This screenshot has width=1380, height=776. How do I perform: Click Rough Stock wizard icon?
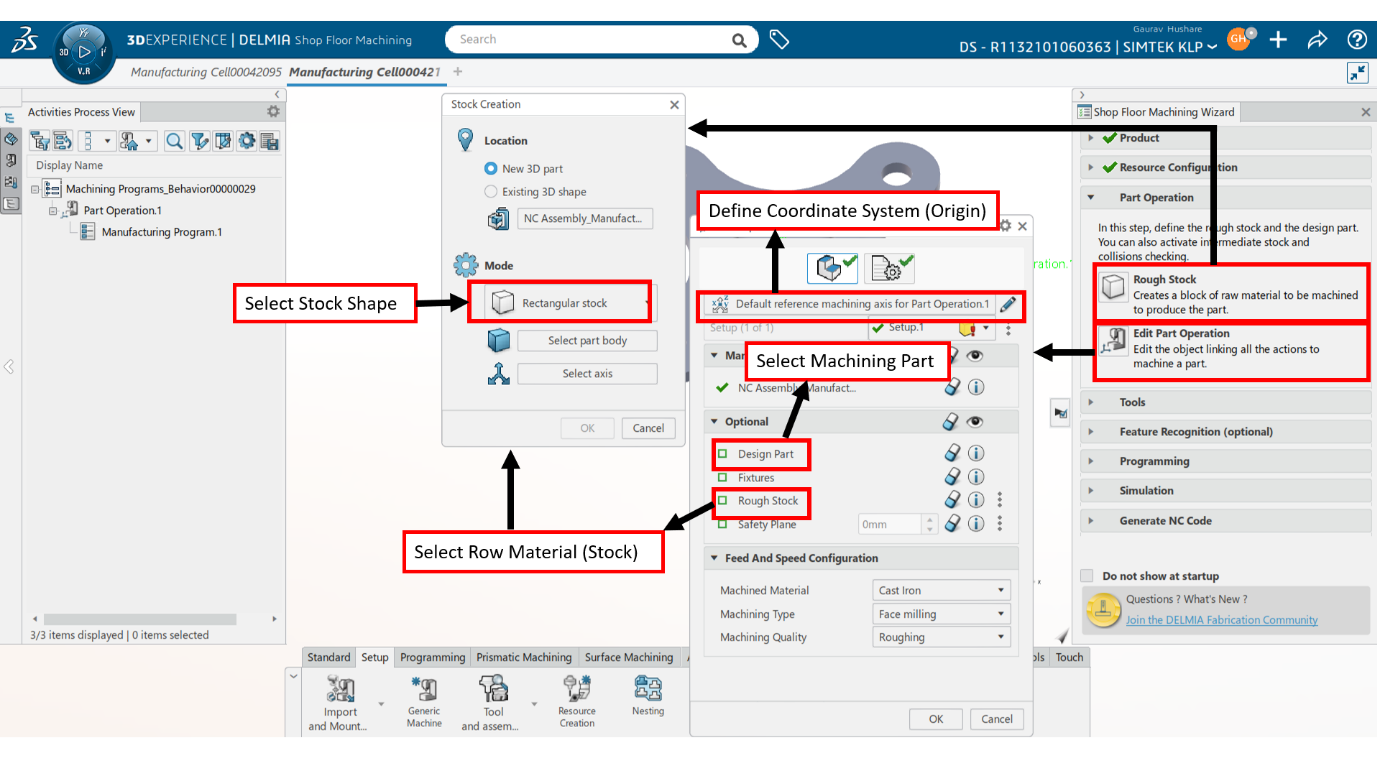point(1113,288)
